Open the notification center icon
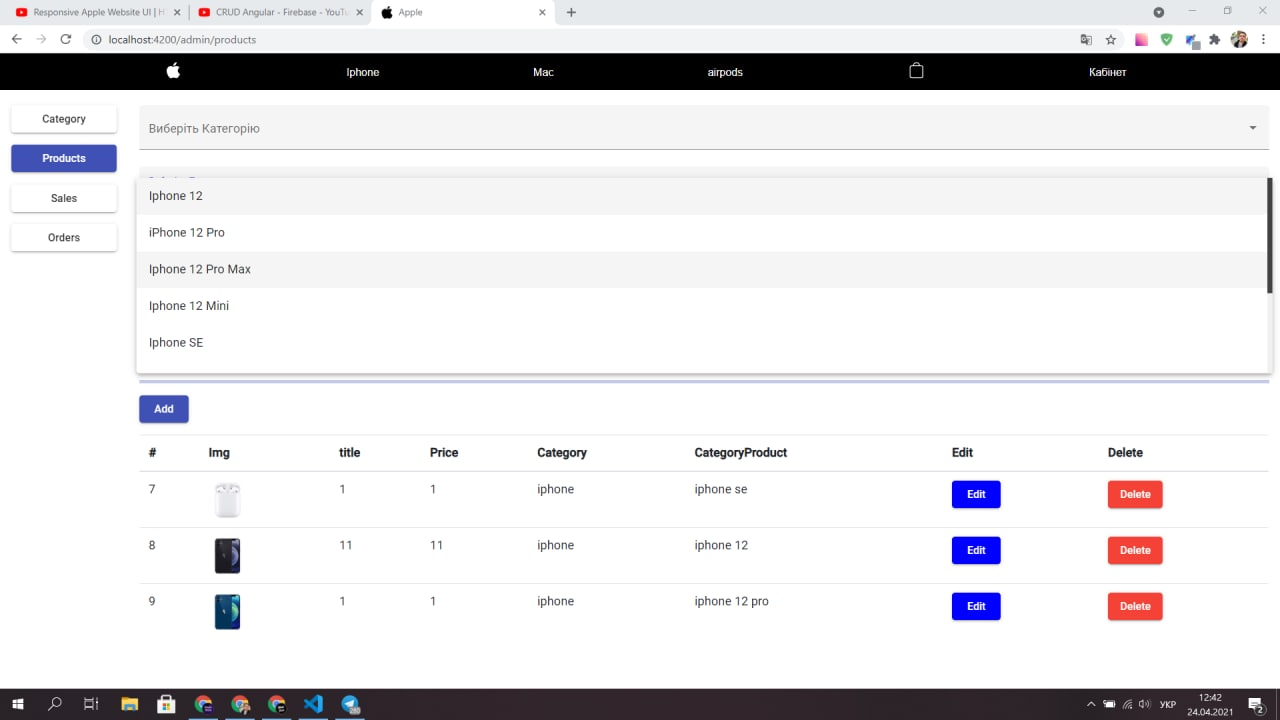The image size is (1280, 720). coord(1257,704)
